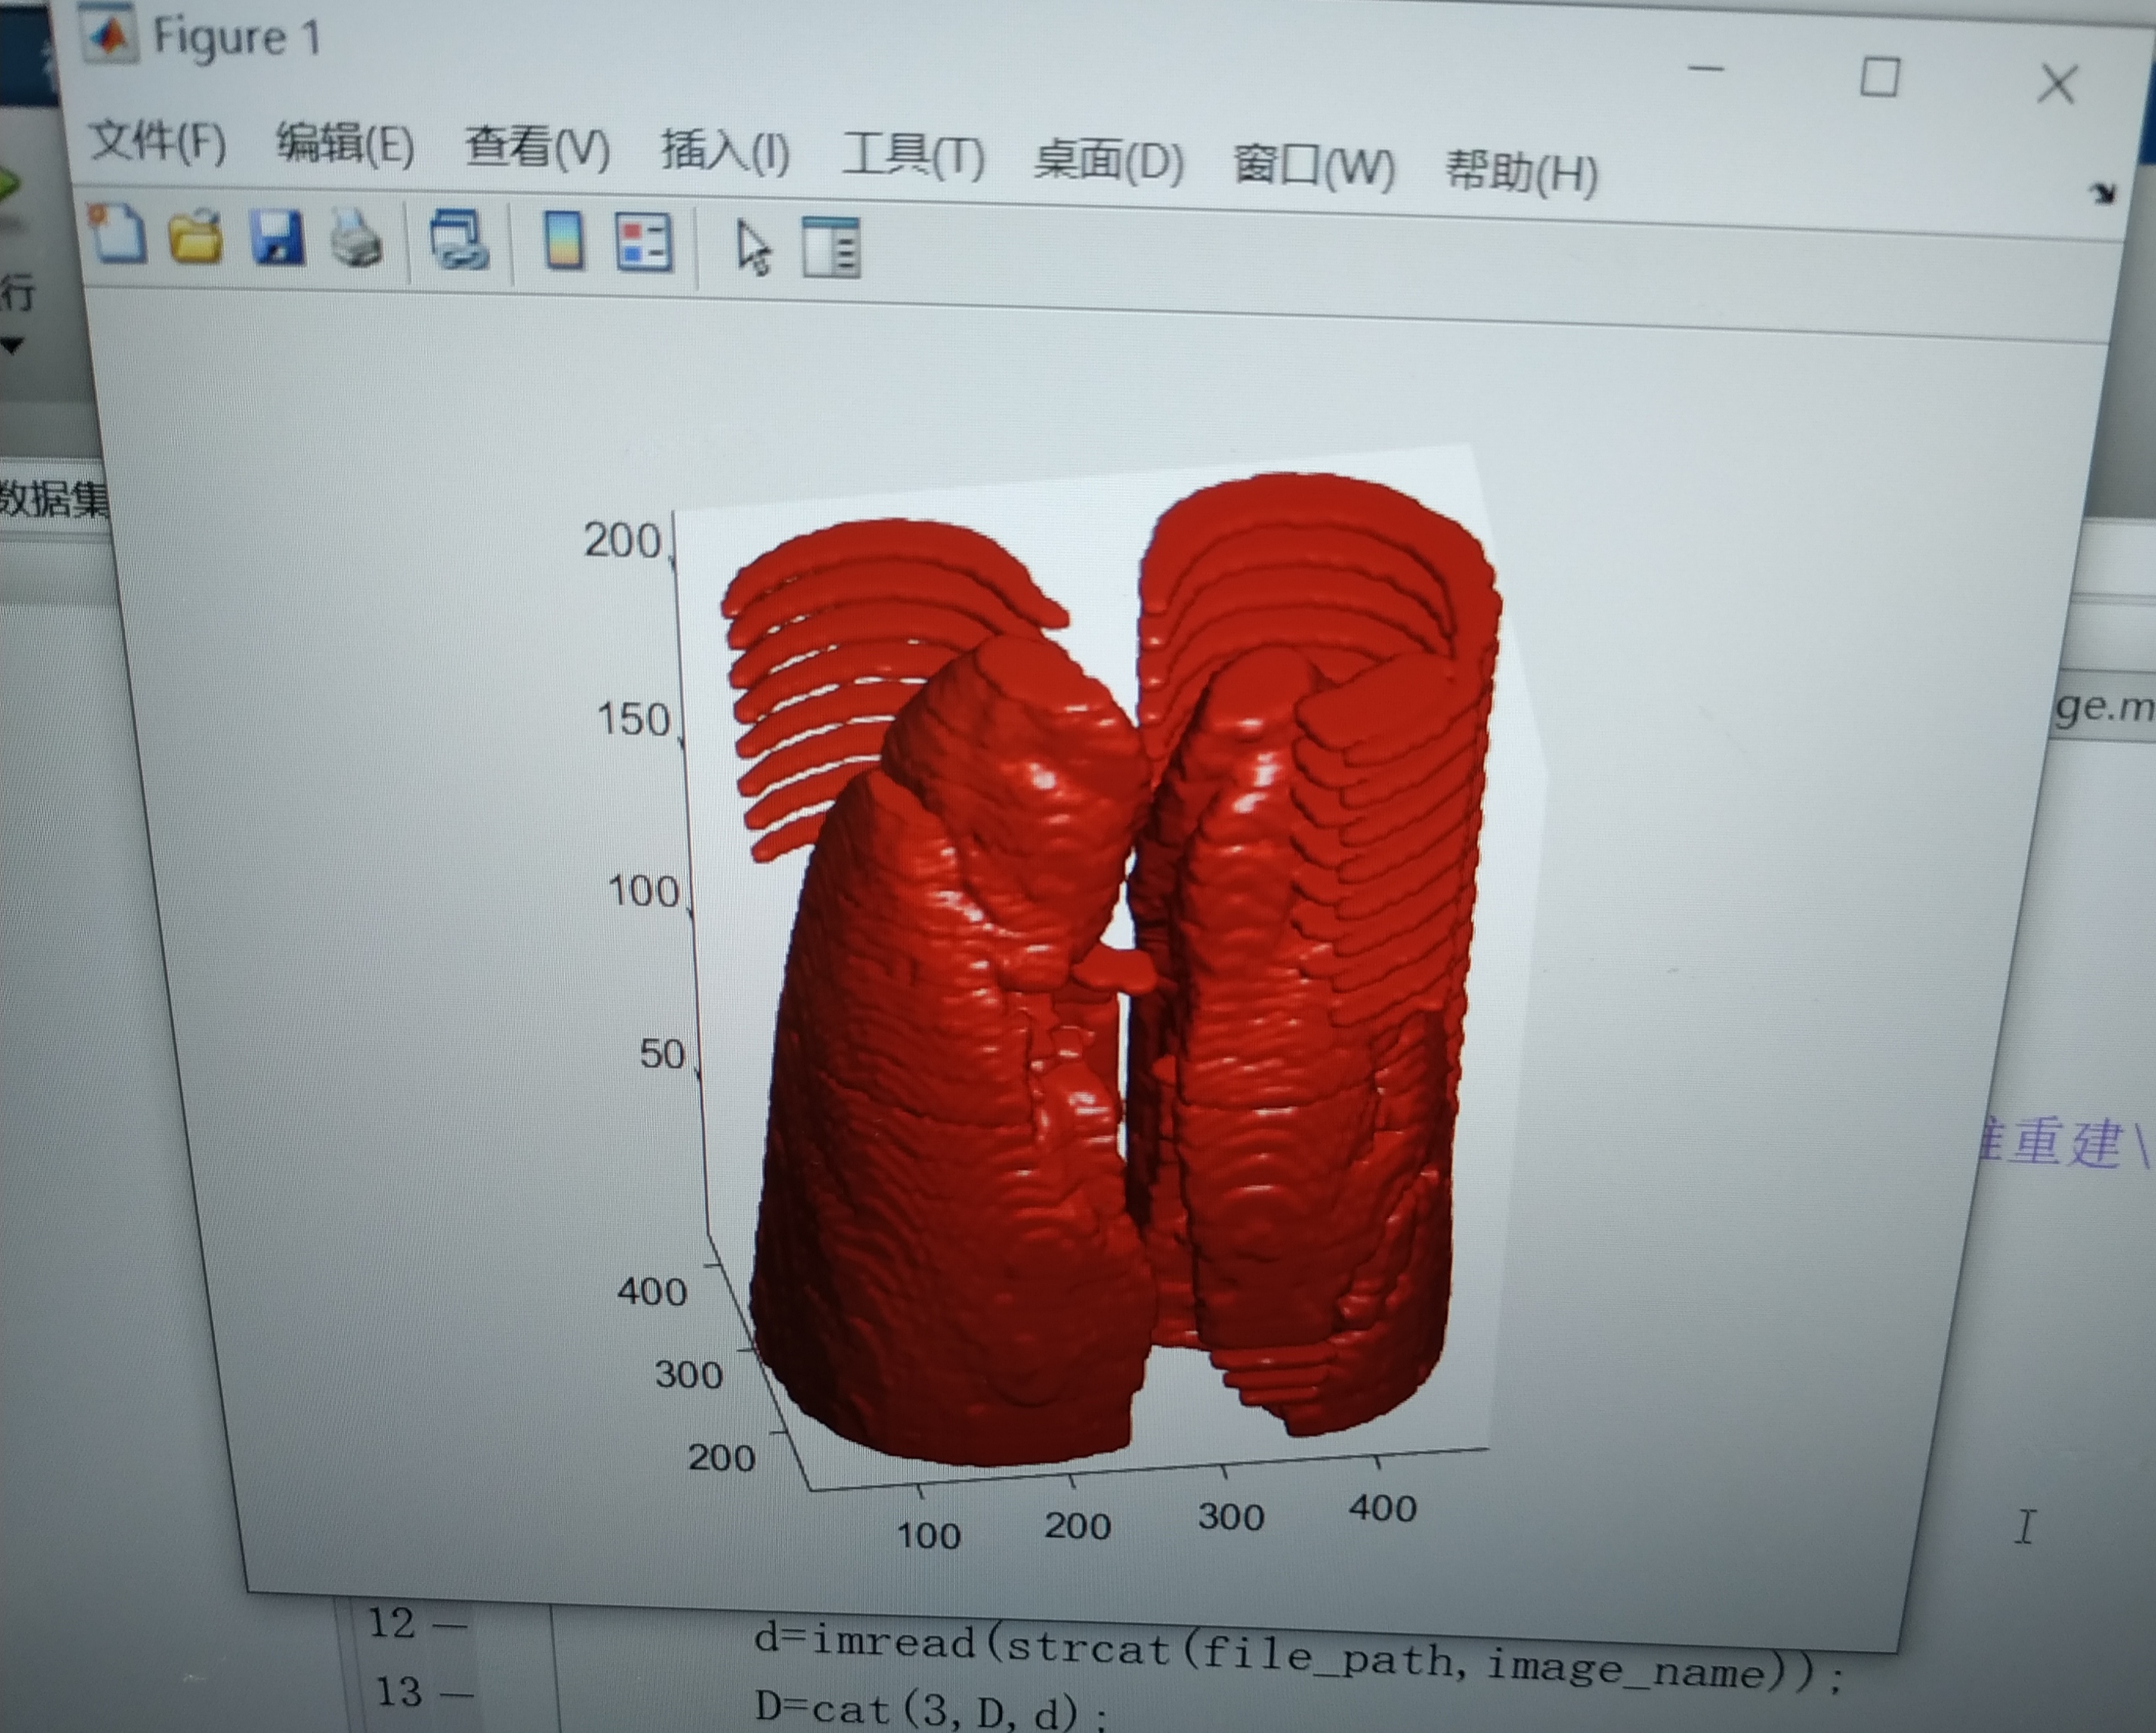
Task: Open the 窗口(W) menu
Action: point(1314,166)
